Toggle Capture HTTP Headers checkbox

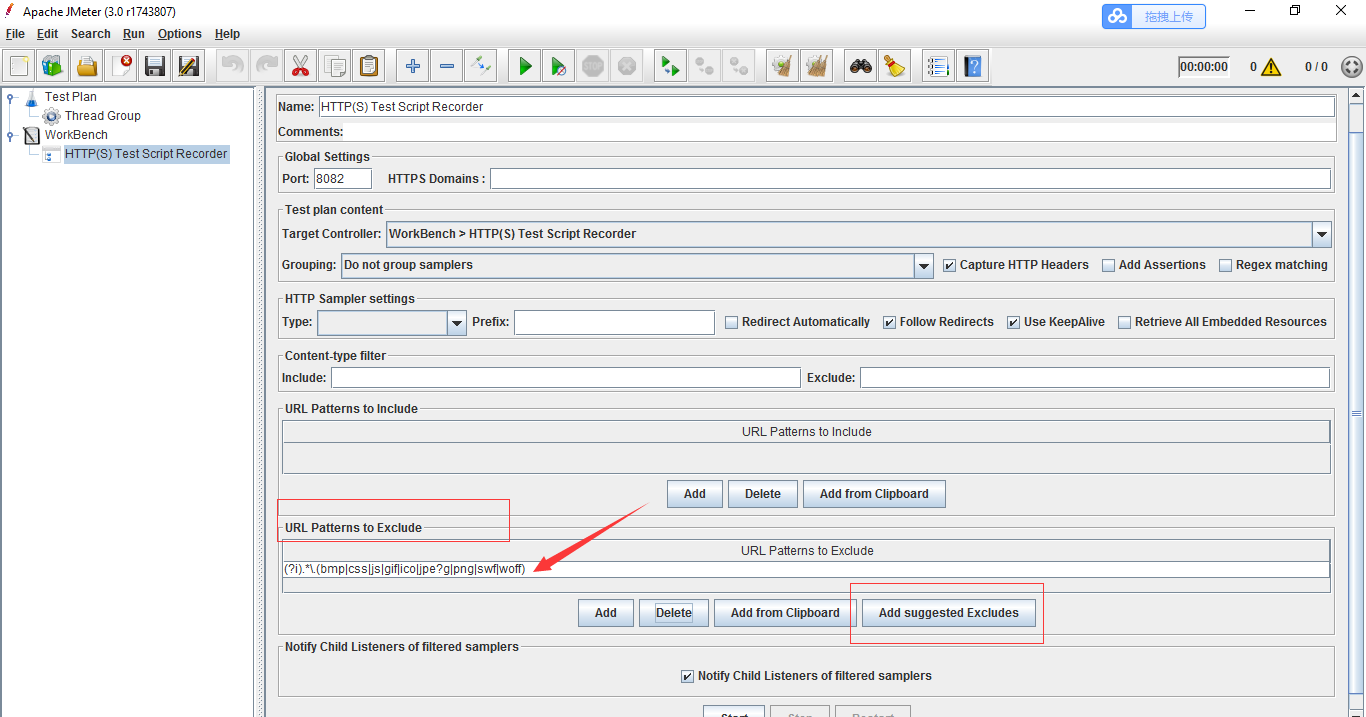(950, 266)
